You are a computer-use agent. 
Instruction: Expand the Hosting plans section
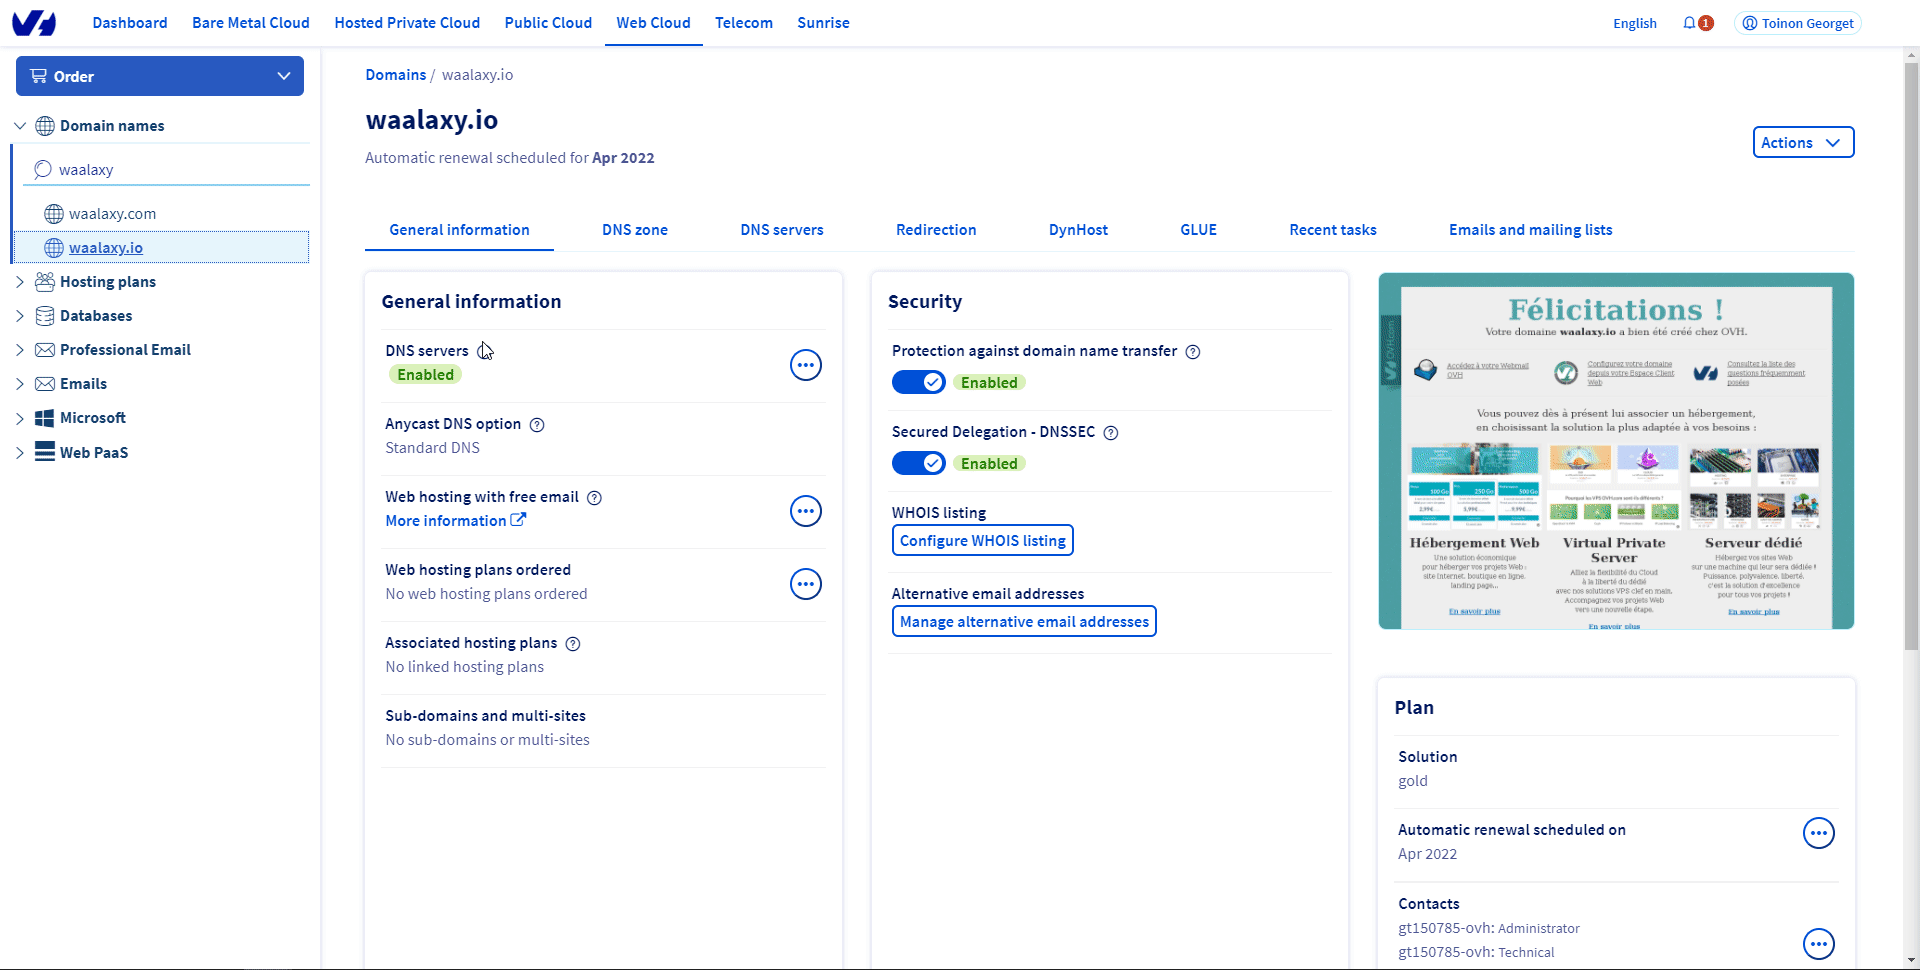coord(20,282)
